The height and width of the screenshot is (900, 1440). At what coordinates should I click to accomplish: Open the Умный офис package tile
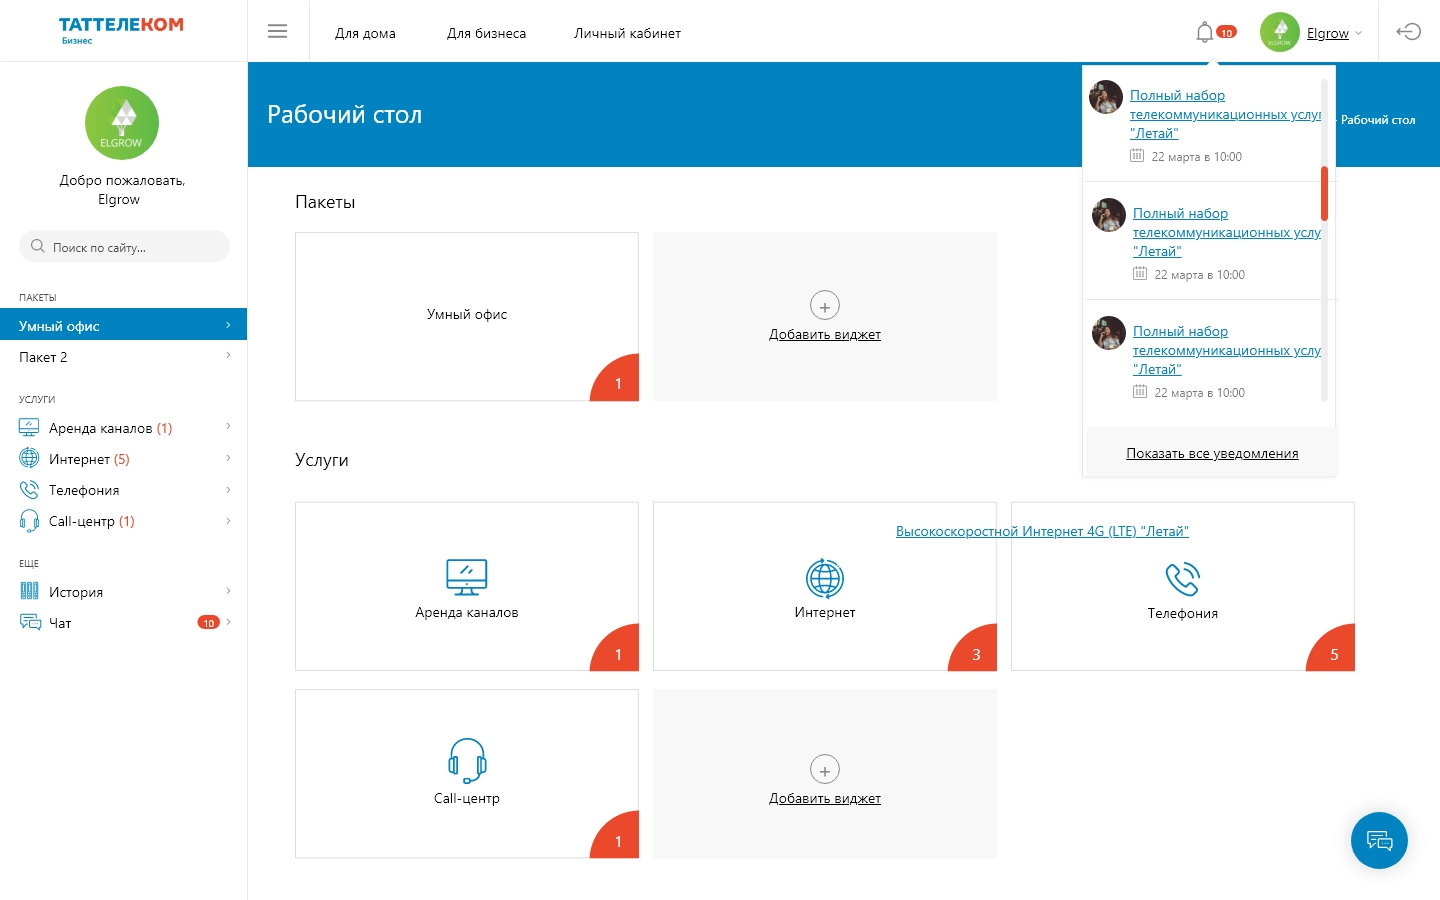click(467, 317)
